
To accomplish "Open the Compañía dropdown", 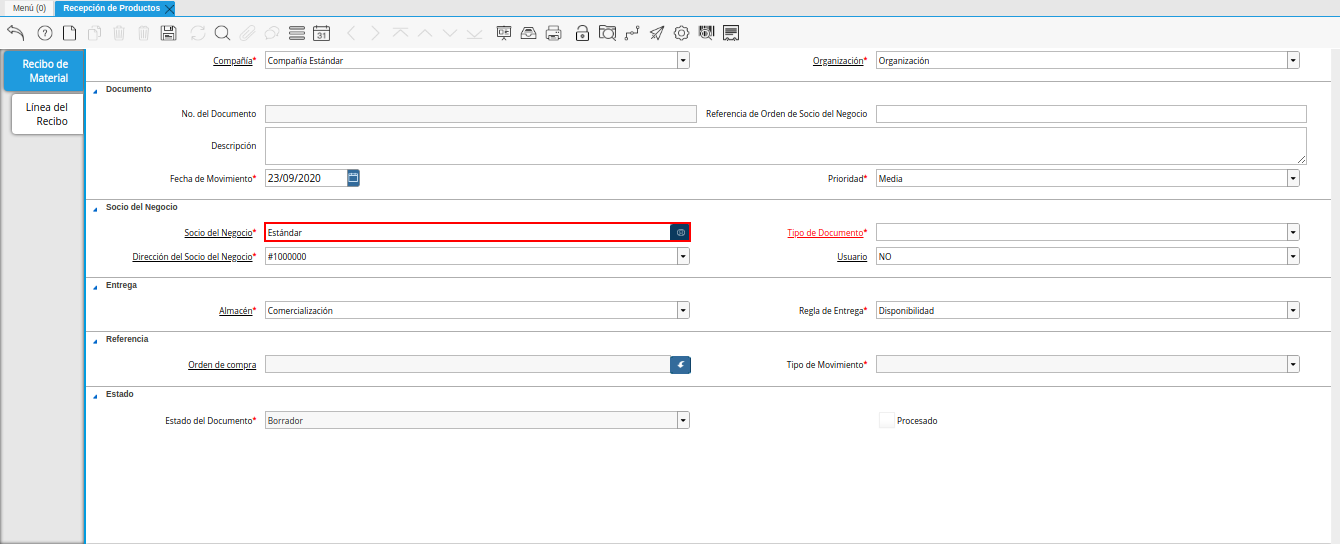I will point(683,60).
